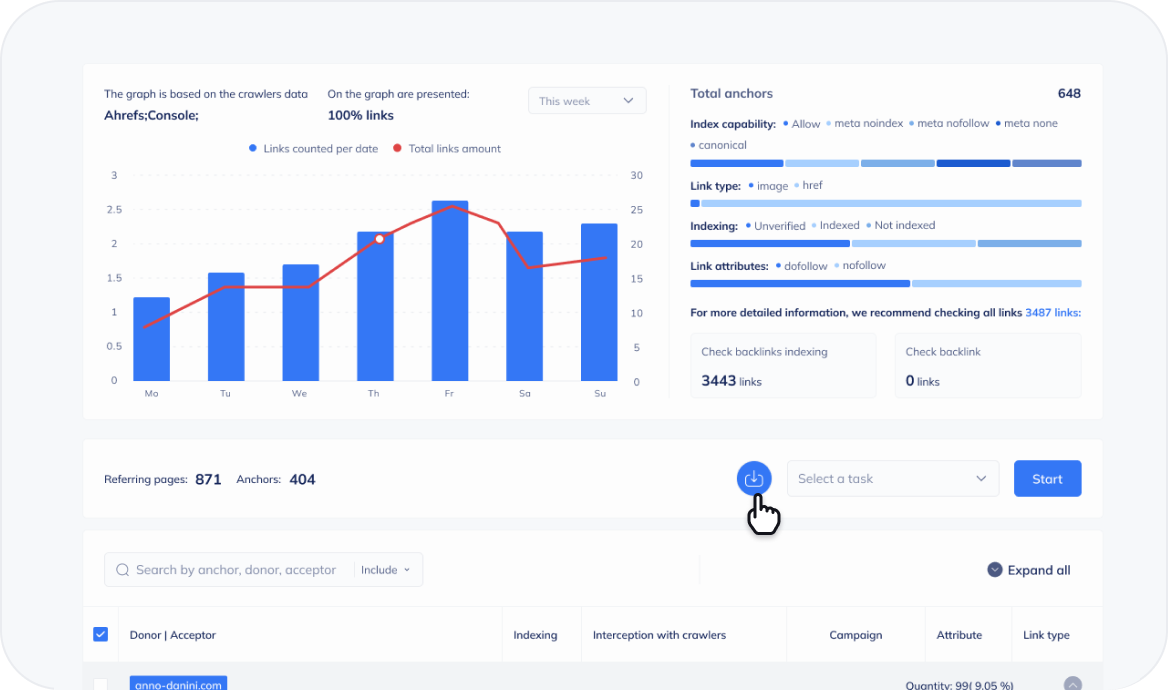Toggle Links counted per date legend
Image resolution: width=1168 pixels, height=690 pixels.
(x=314, y=148)
